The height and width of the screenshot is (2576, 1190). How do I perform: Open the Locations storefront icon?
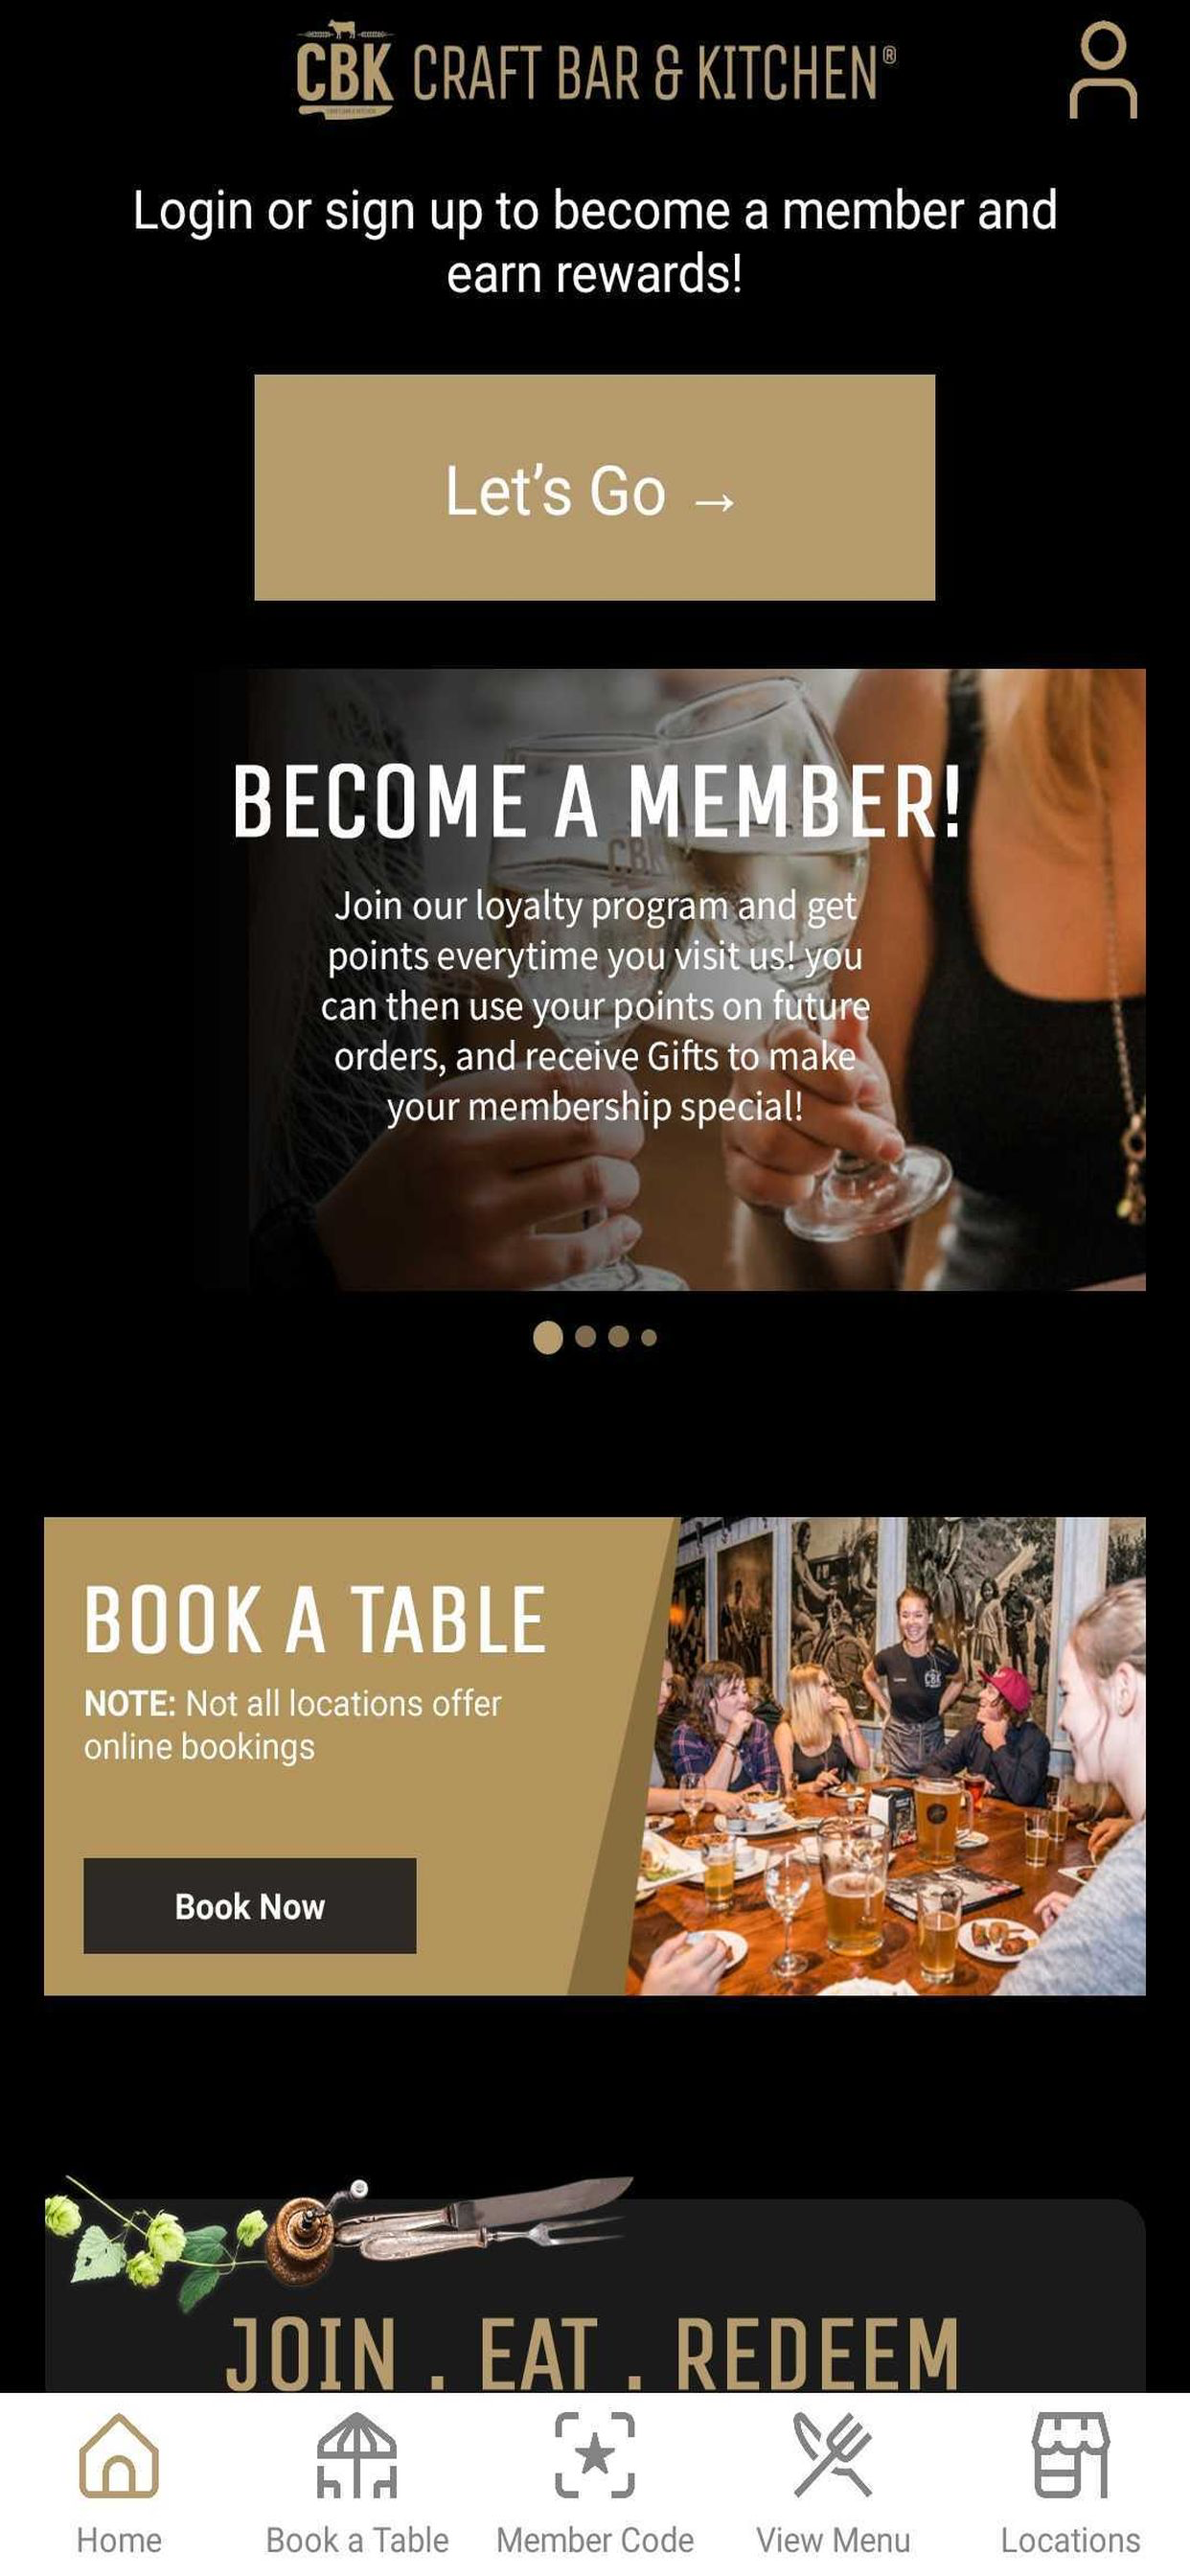coord(1071,2455)
